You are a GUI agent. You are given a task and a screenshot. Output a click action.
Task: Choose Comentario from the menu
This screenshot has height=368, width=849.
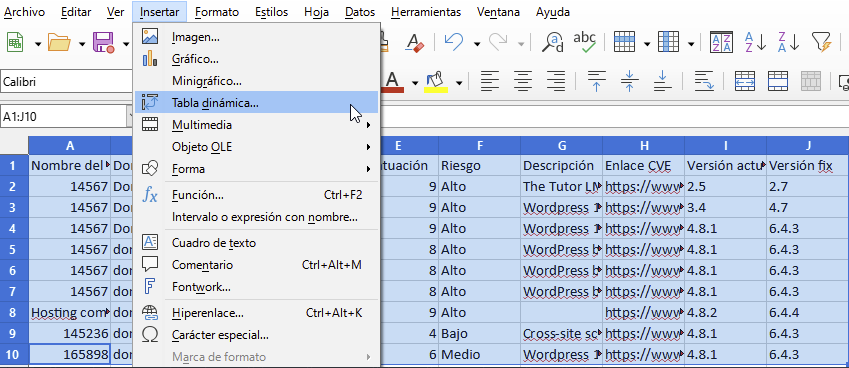tap(257, 265)
